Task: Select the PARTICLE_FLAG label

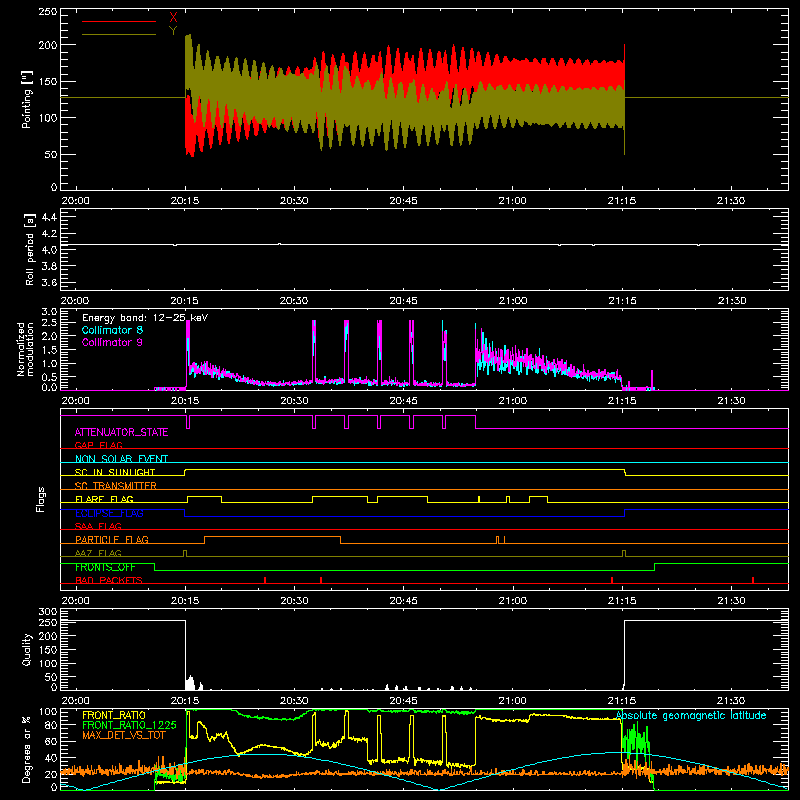Action: tap(112, 539)
